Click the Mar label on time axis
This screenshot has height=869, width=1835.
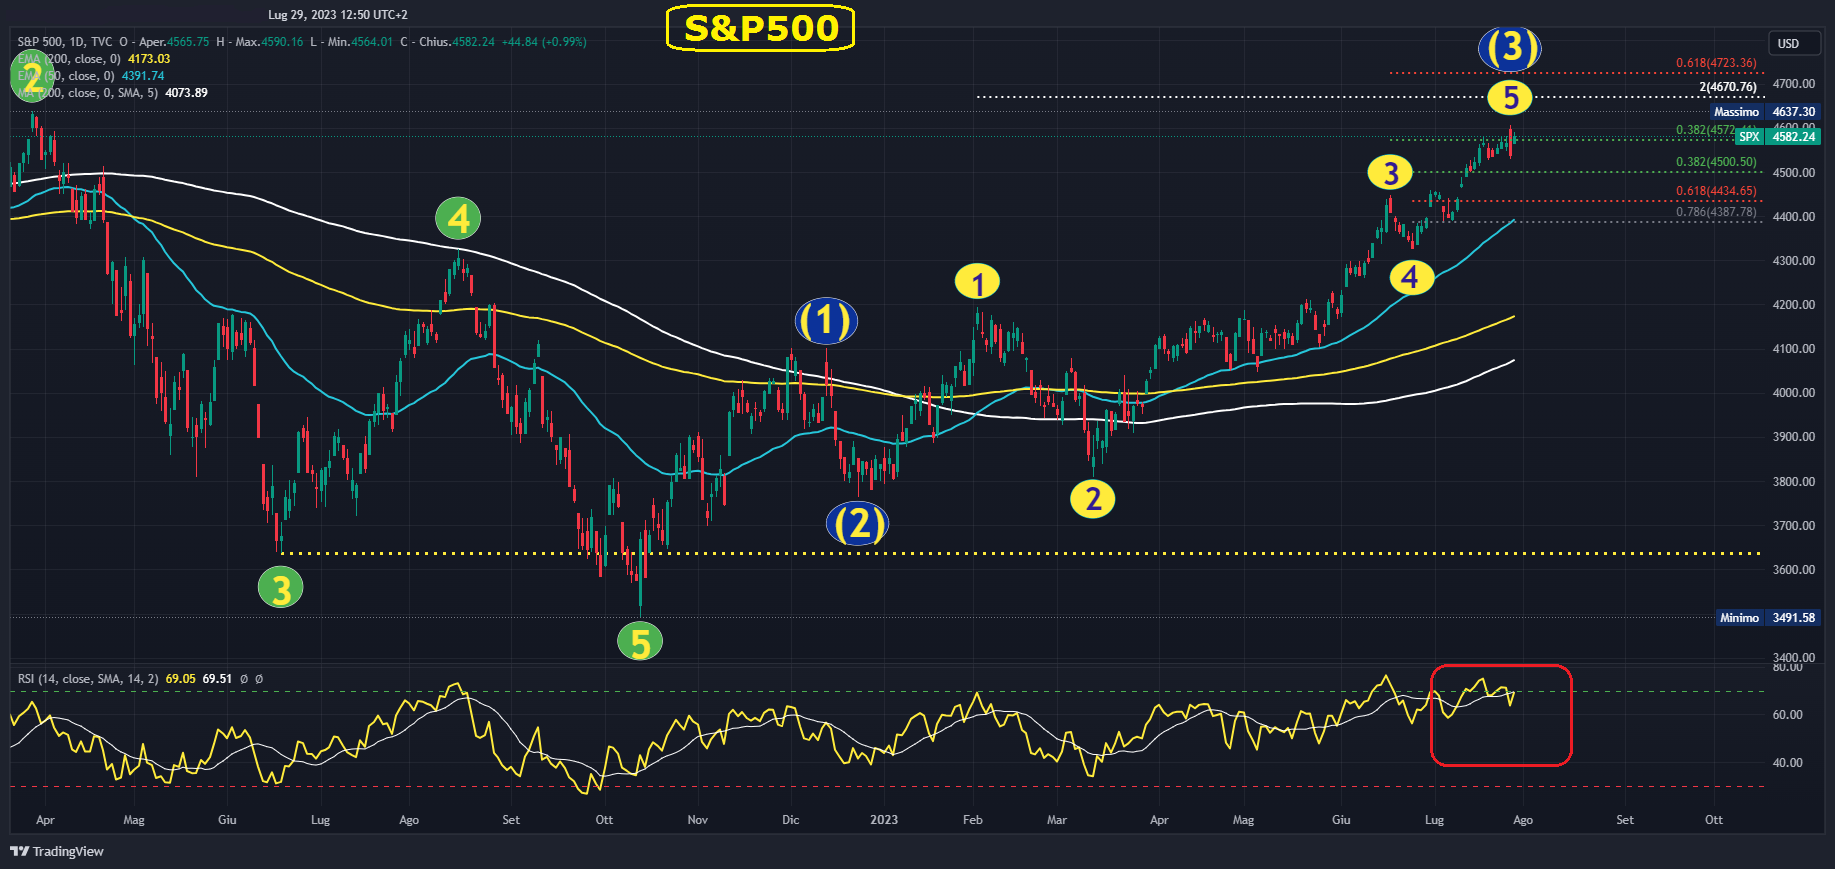coord(1057,820)
